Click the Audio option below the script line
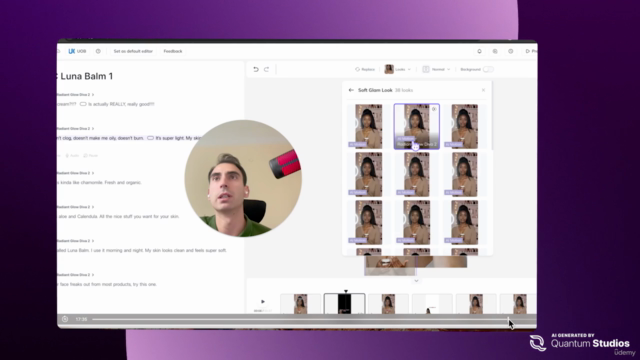 click(72, 156)
